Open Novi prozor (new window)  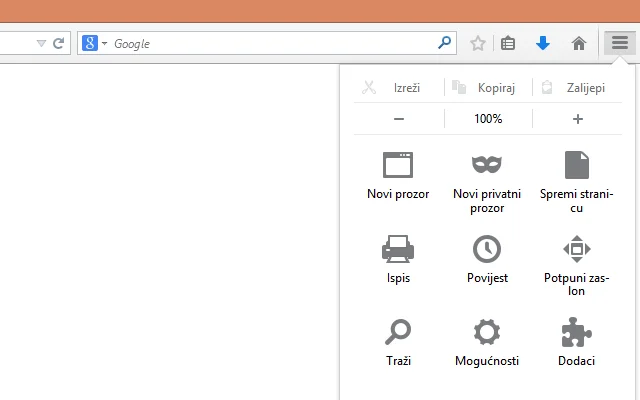398,175
